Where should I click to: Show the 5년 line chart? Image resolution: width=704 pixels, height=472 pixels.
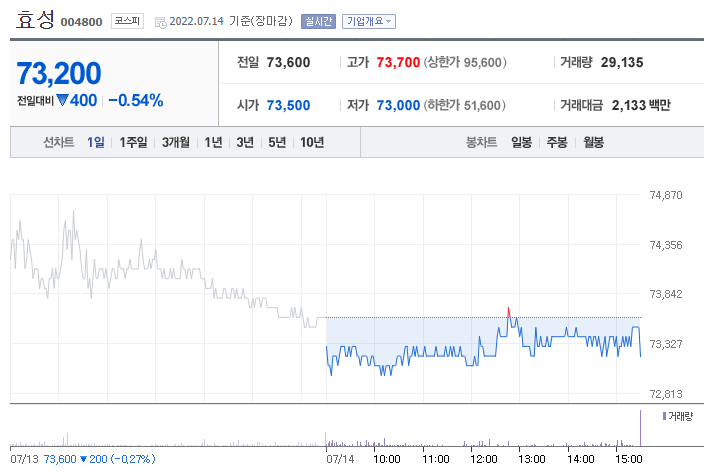coord(277,142)
